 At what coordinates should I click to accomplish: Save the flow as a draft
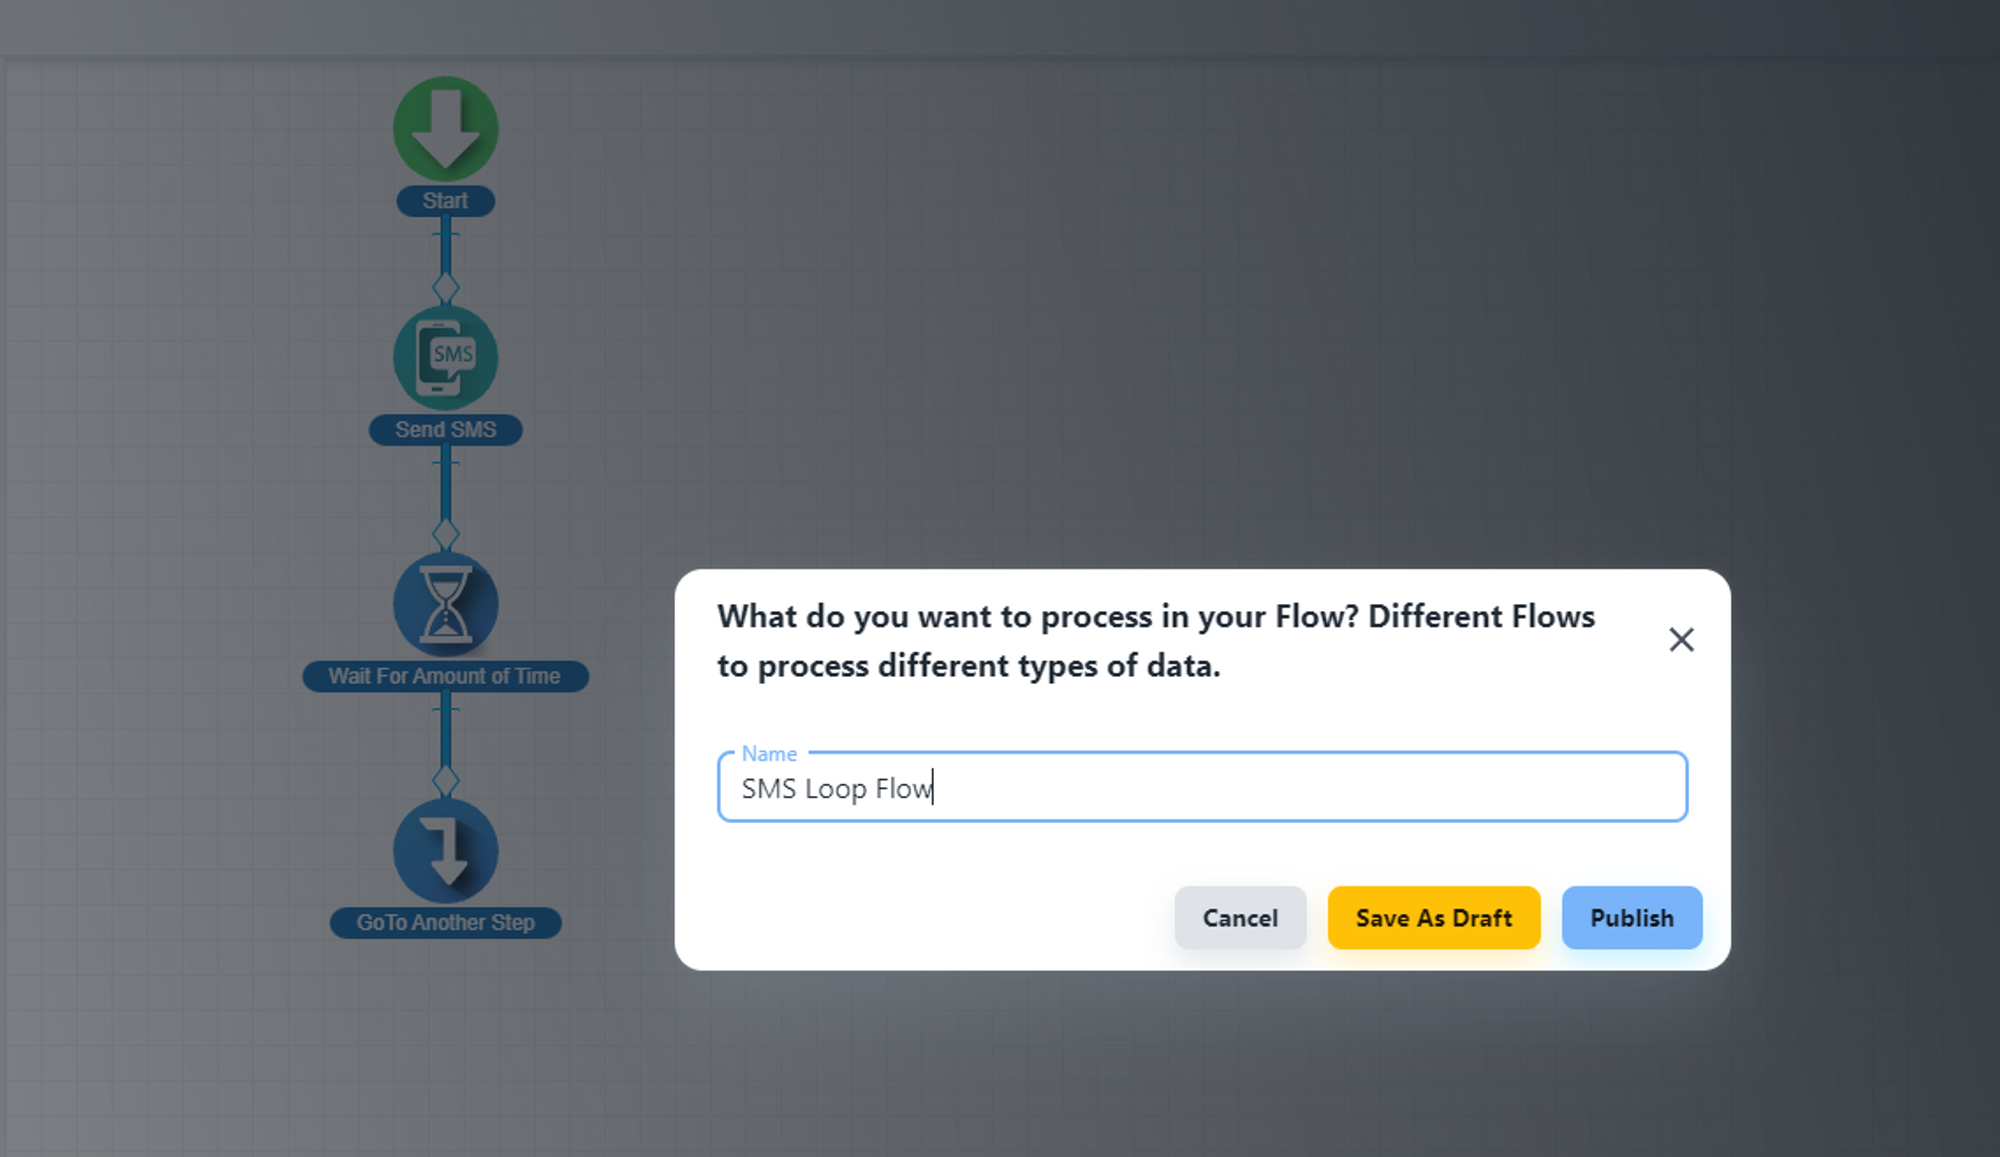click(x=1433, y=918)
